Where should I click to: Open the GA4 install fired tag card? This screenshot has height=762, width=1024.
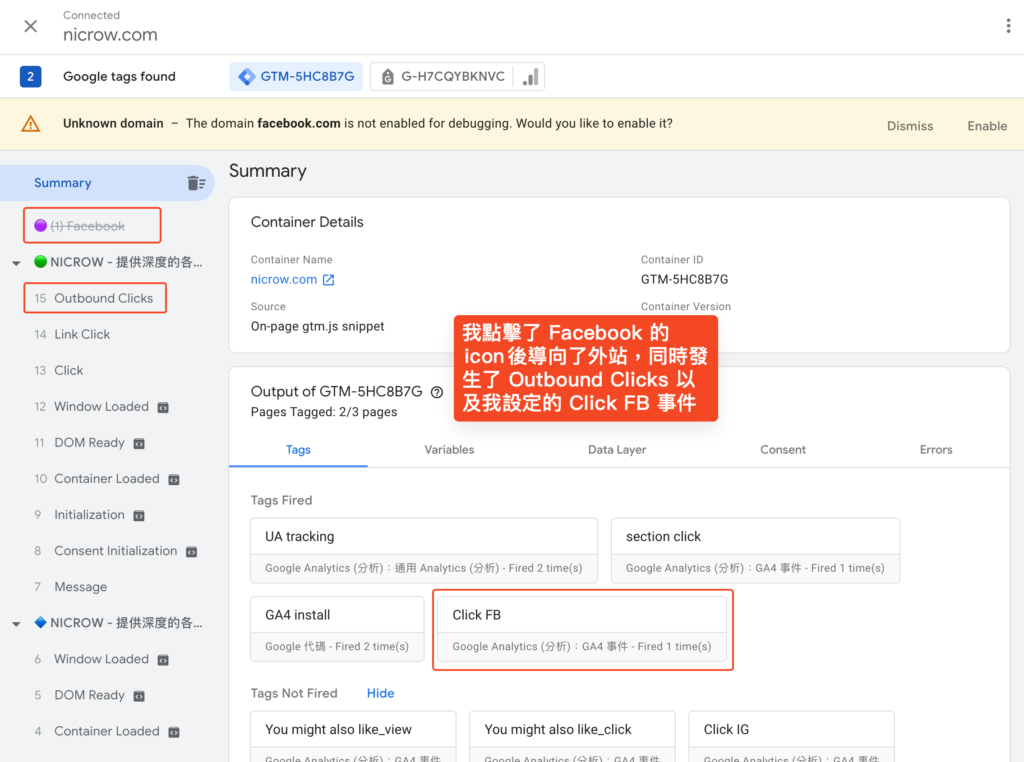[x=337, y=629]
